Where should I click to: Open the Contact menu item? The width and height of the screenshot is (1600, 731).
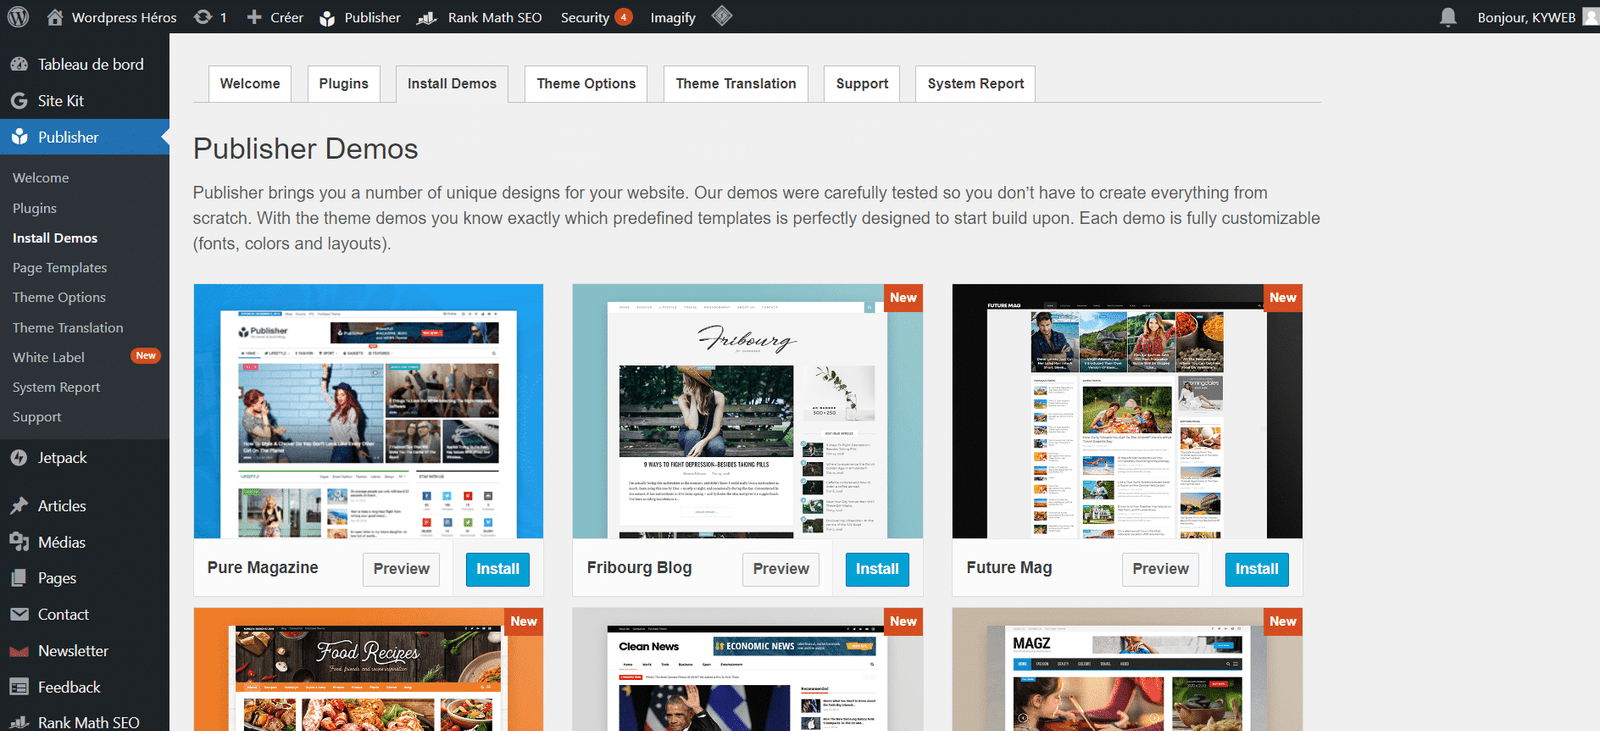pyautogui.click(x=63, y=615)
